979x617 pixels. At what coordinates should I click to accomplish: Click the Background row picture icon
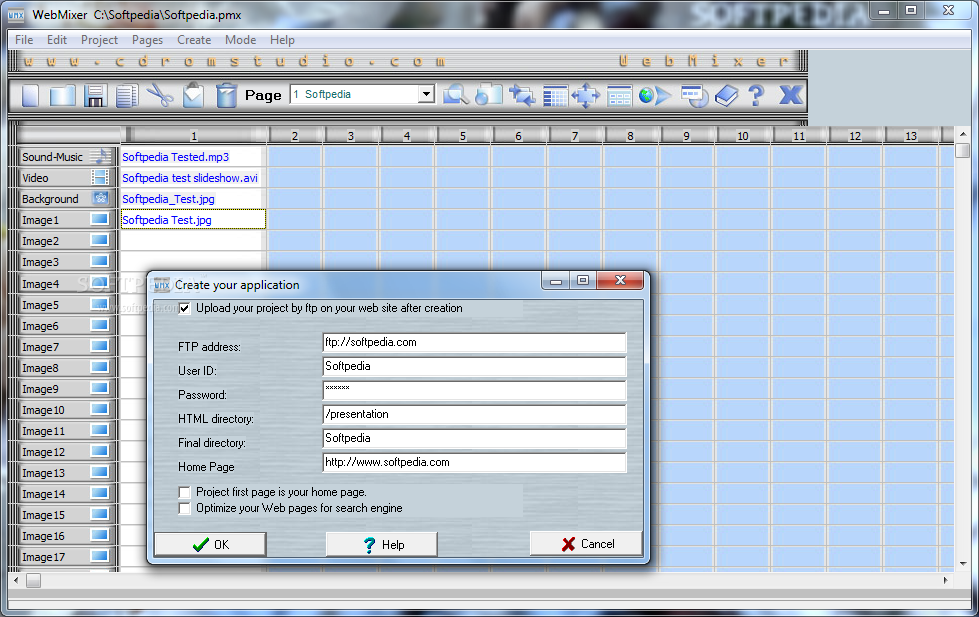pos(100,198)
